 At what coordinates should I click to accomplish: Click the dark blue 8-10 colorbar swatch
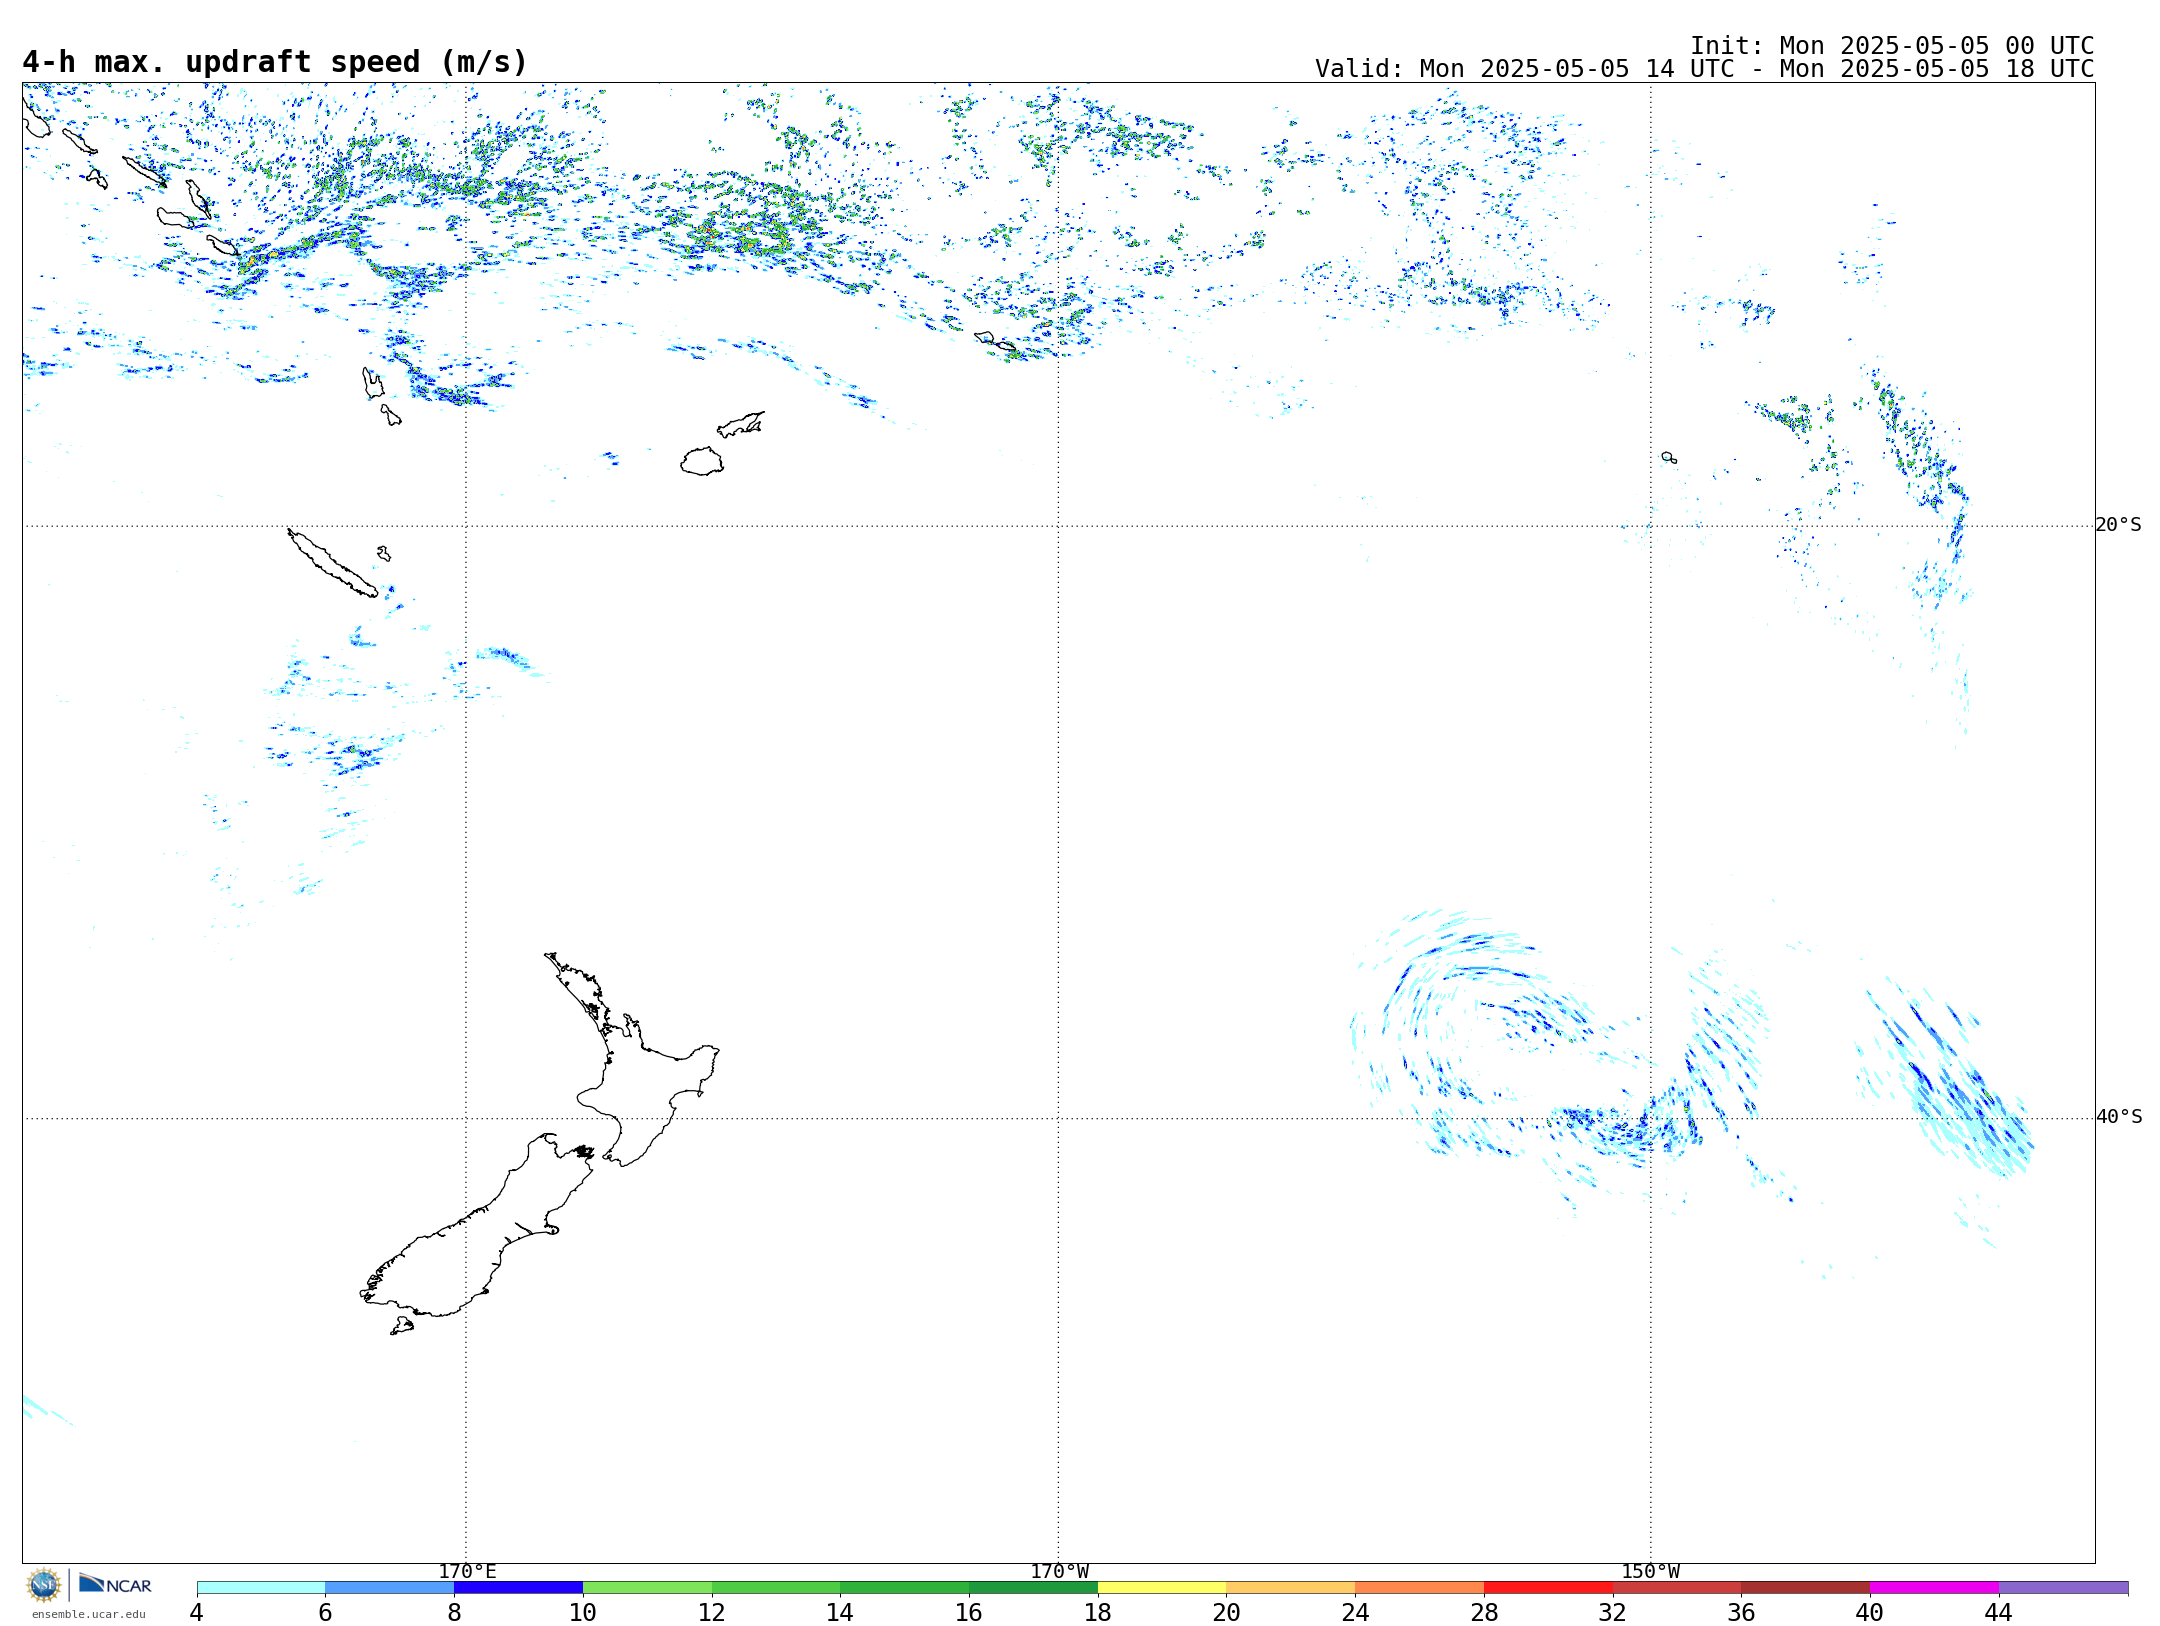click(x=518, y=1587)
